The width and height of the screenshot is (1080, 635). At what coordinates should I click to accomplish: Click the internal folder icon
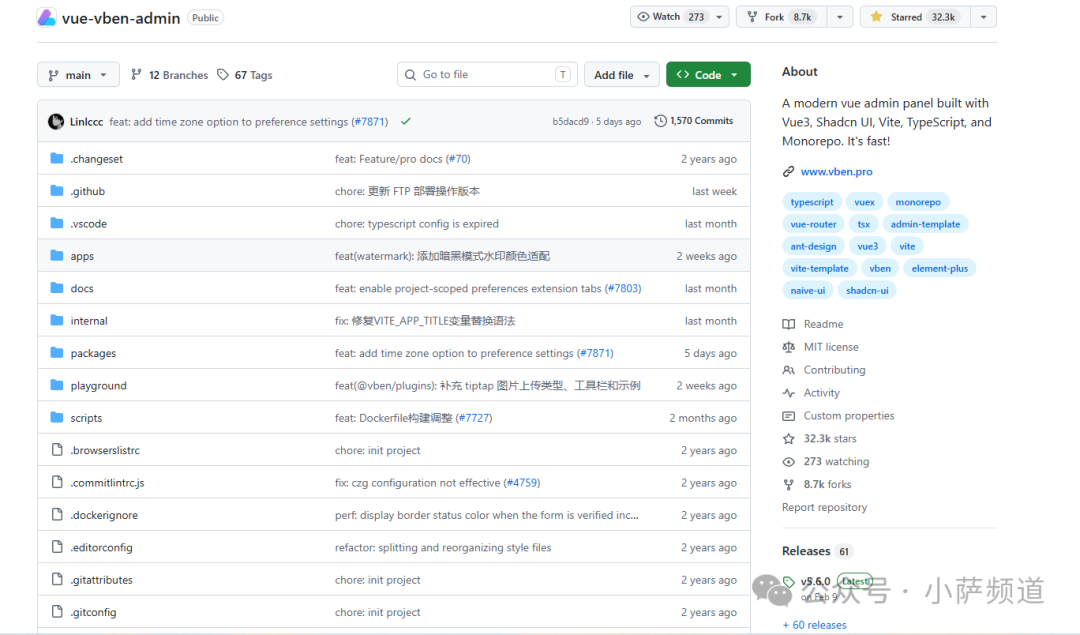click(x=57, y=320)
